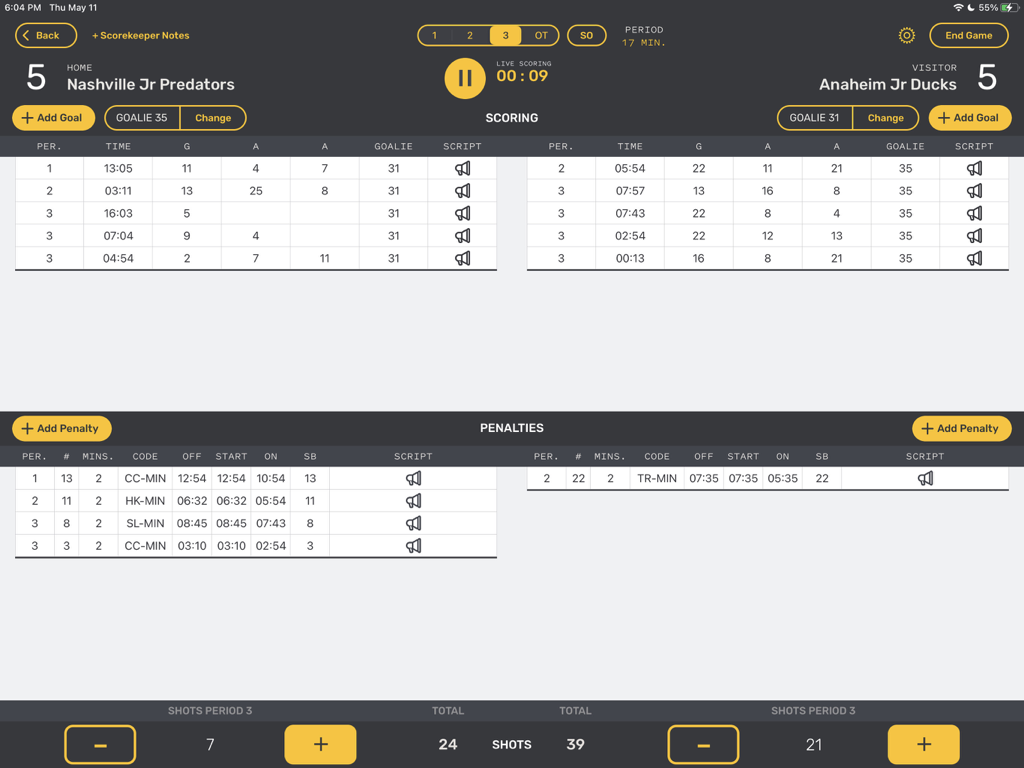
Task: Increase Anaheim's period 3 shot count
Action: coord(923,744)
